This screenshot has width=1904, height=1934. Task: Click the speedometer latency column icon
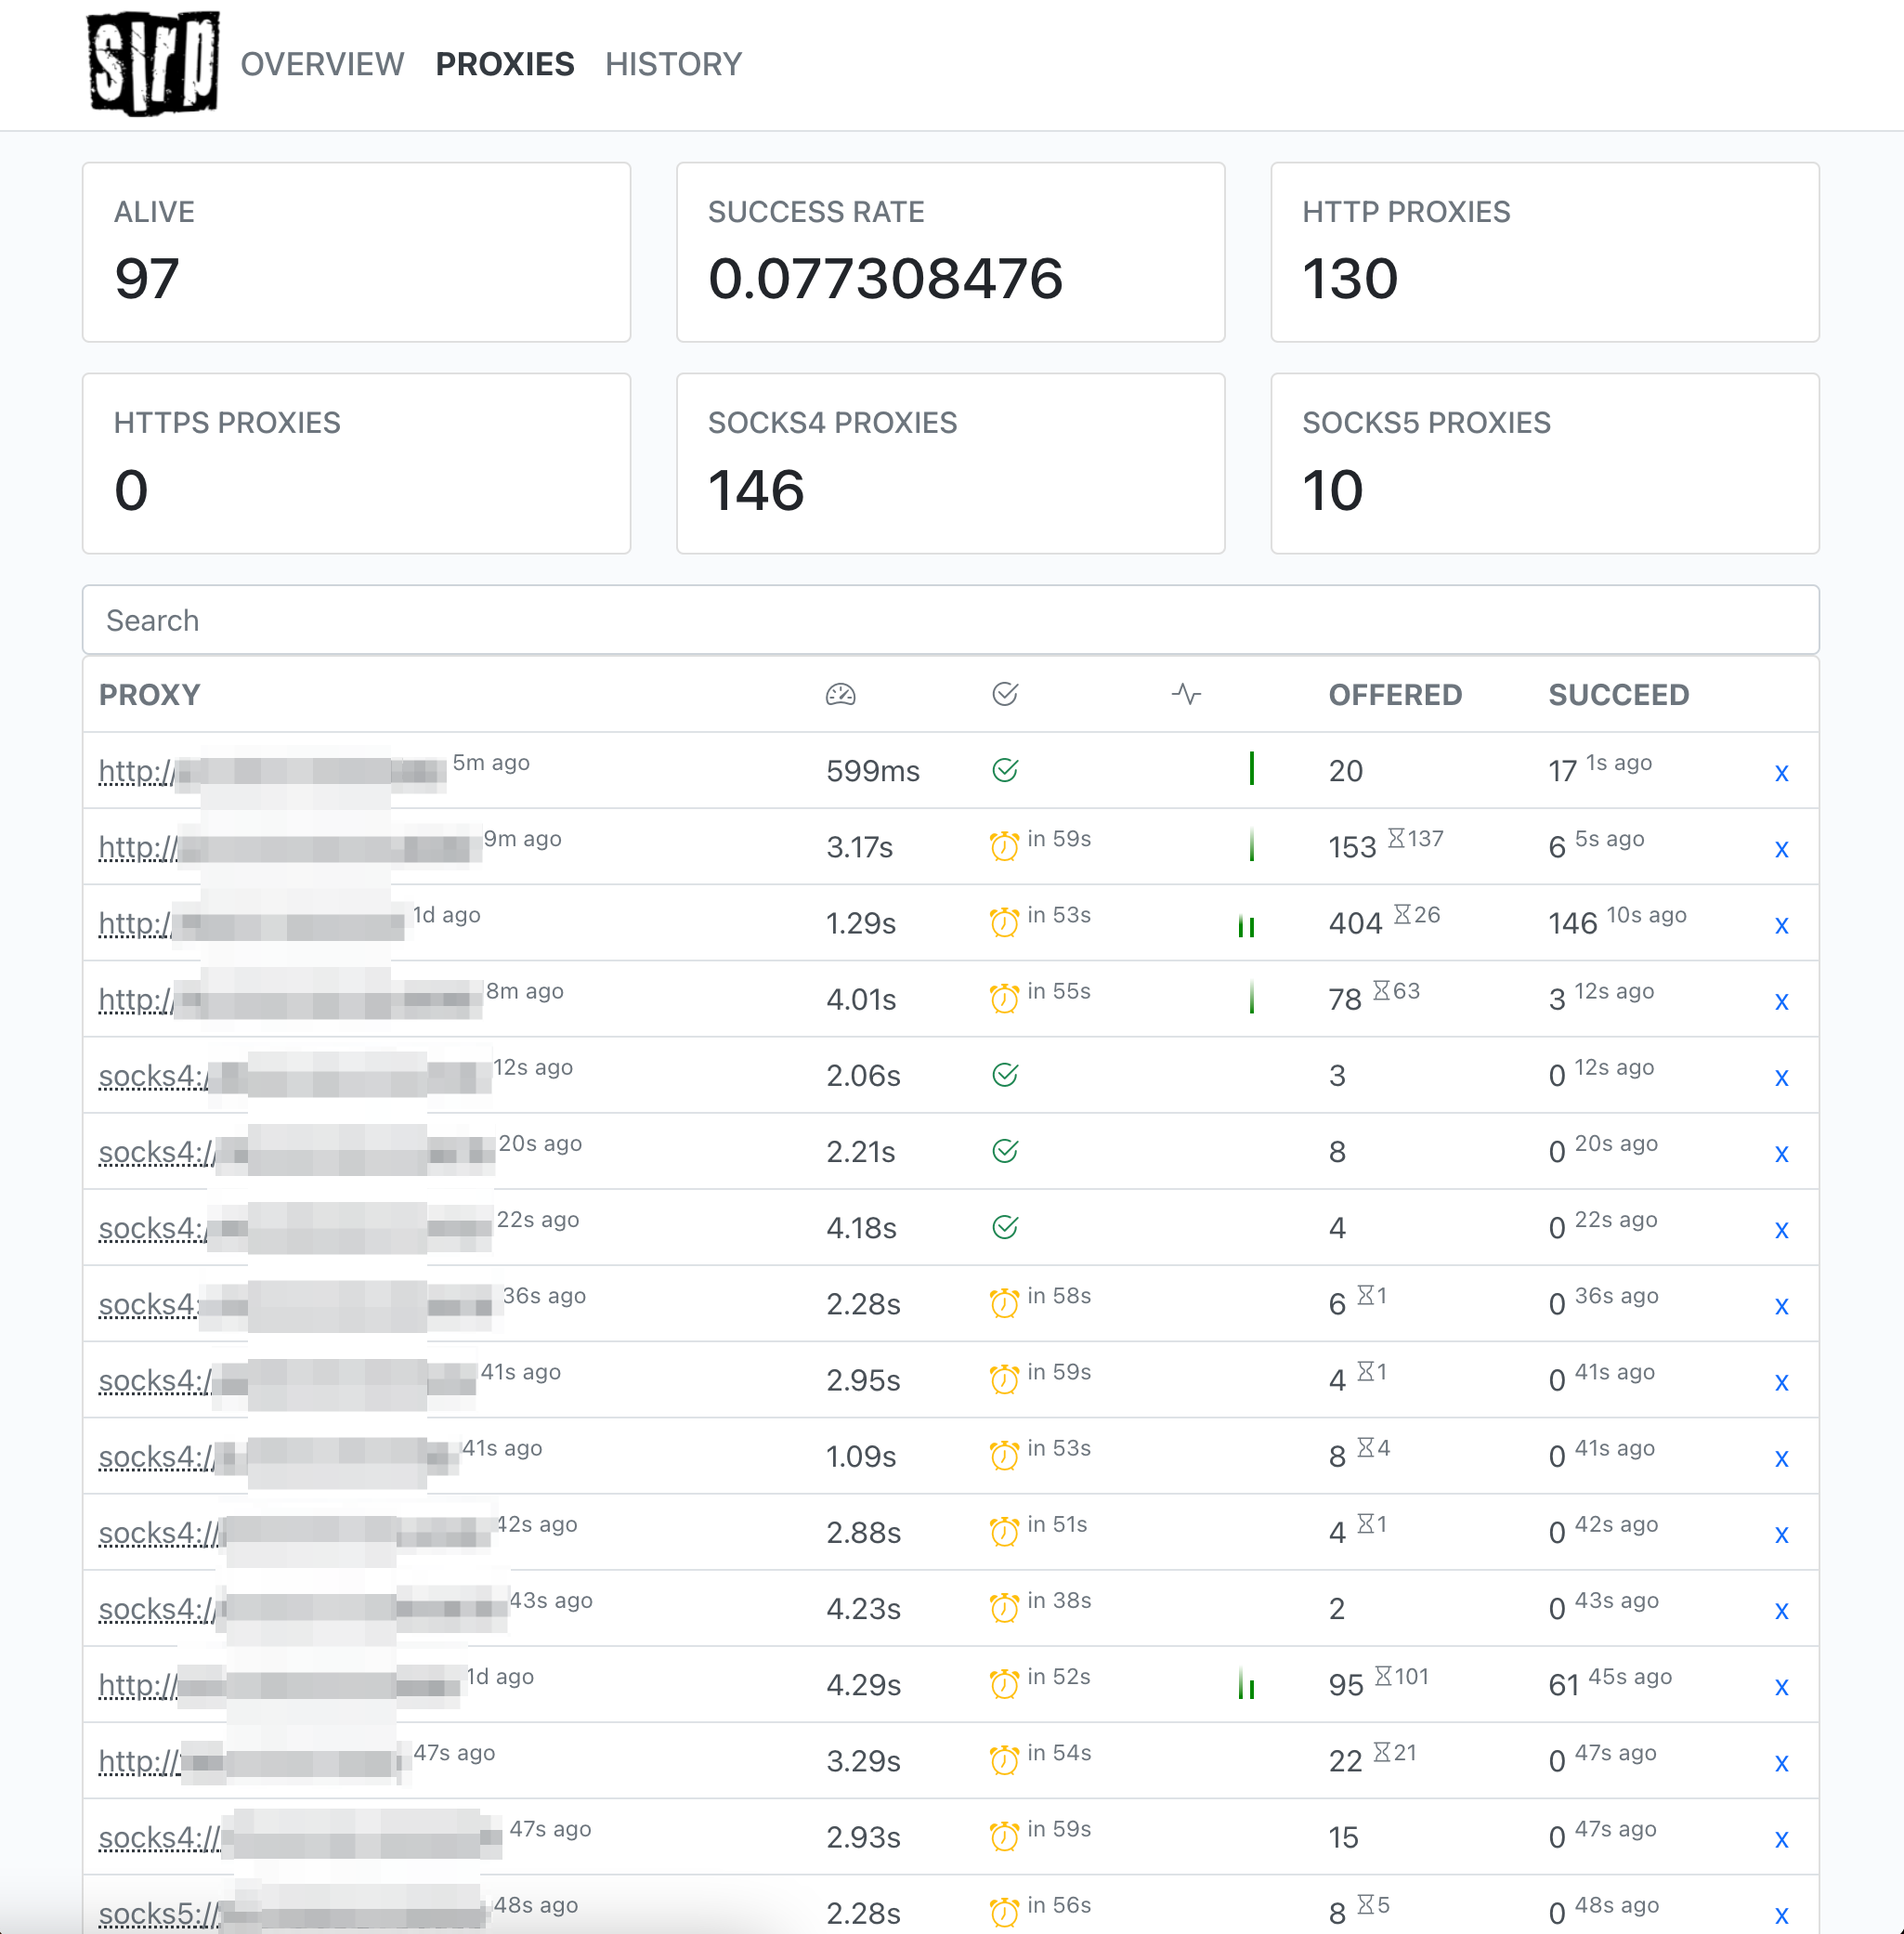tap(840, 695)
